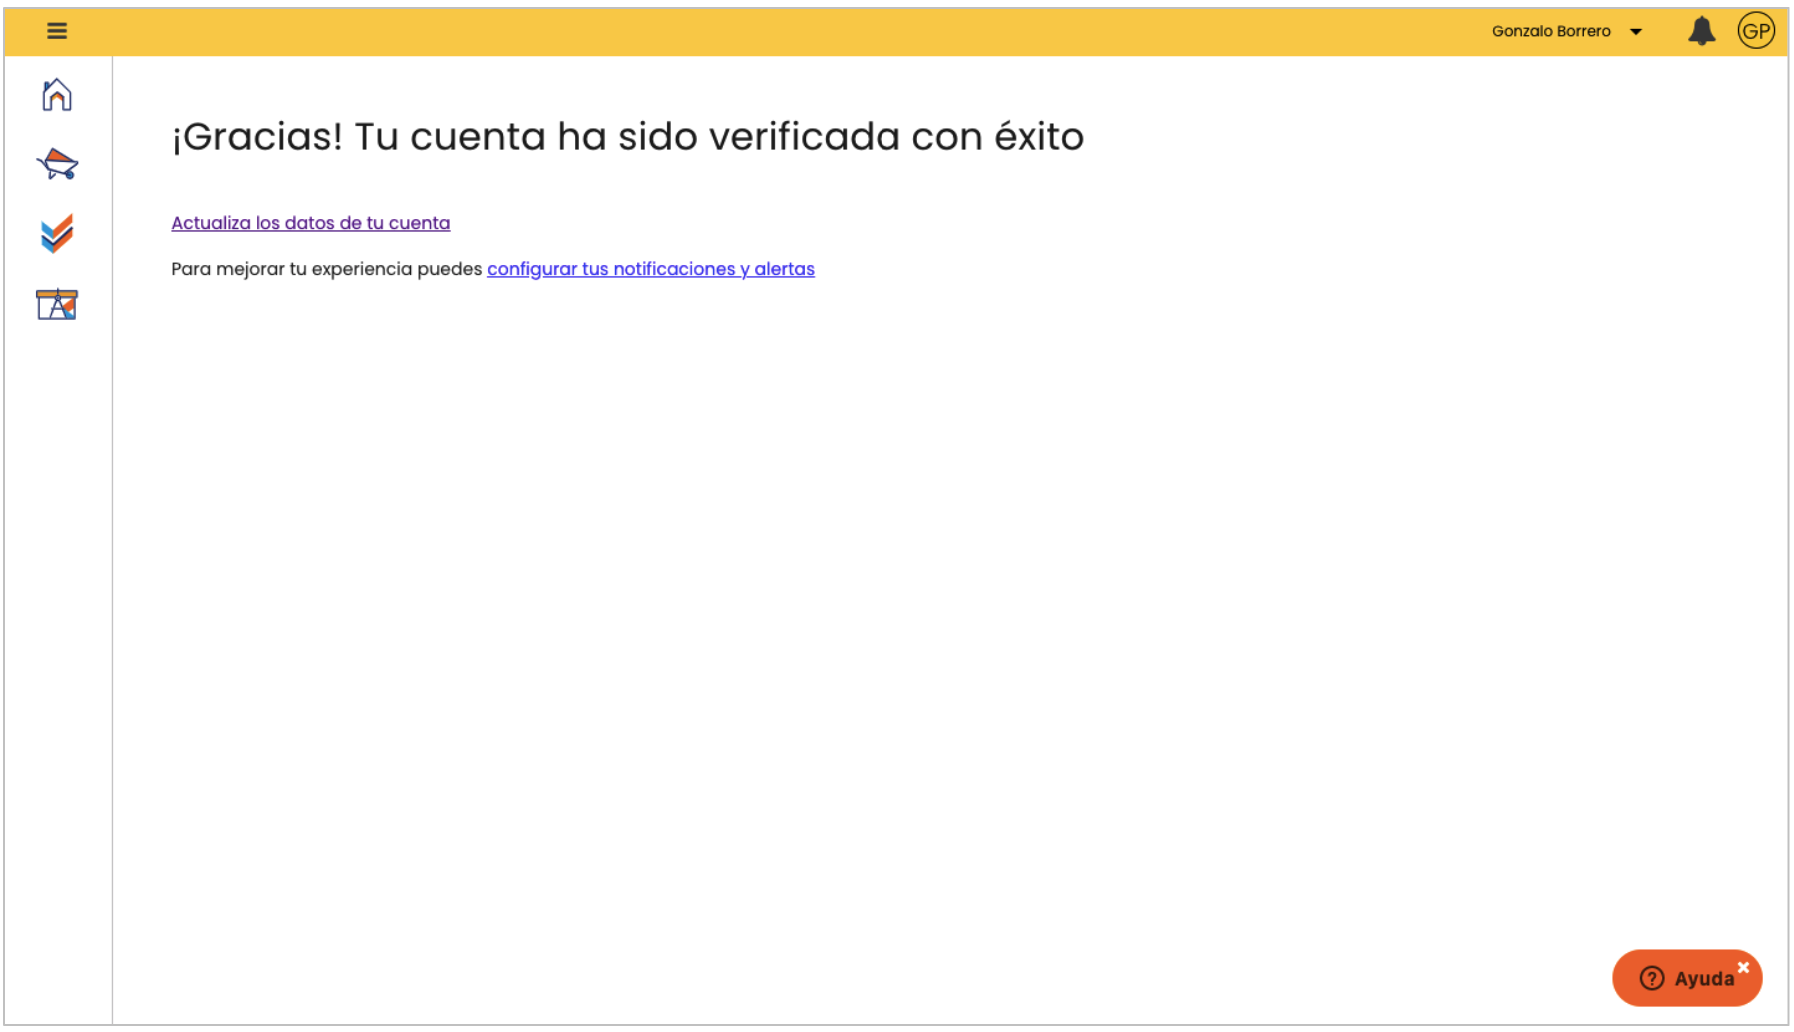This screenshot has height=1032, width=1794.
Task: Open the Ayuda help button
Action: [x=1687, y=978]
